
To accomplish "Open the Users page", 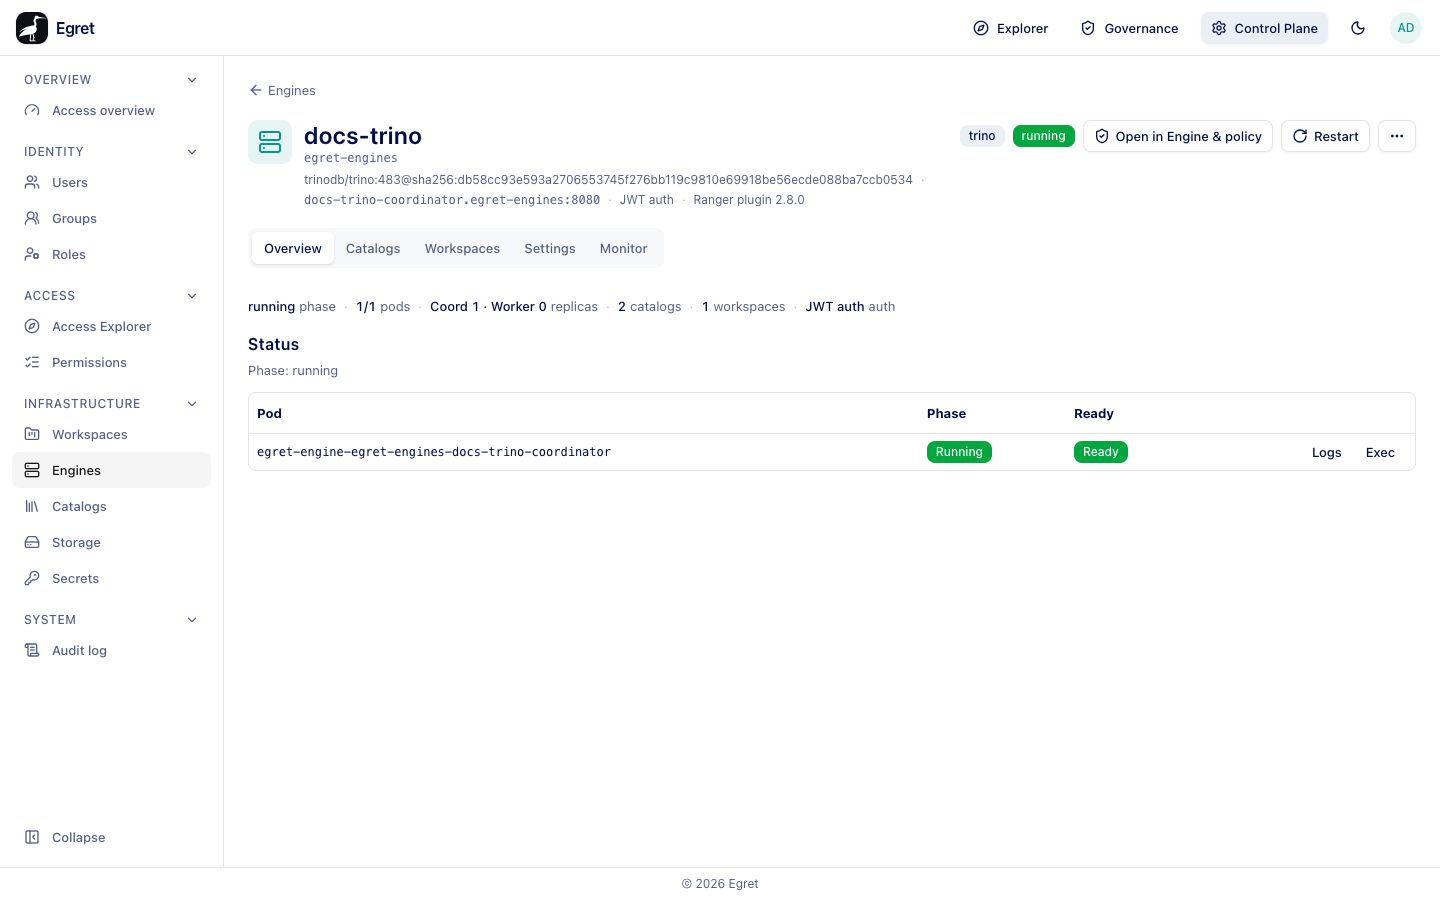I will click(111, 183).
